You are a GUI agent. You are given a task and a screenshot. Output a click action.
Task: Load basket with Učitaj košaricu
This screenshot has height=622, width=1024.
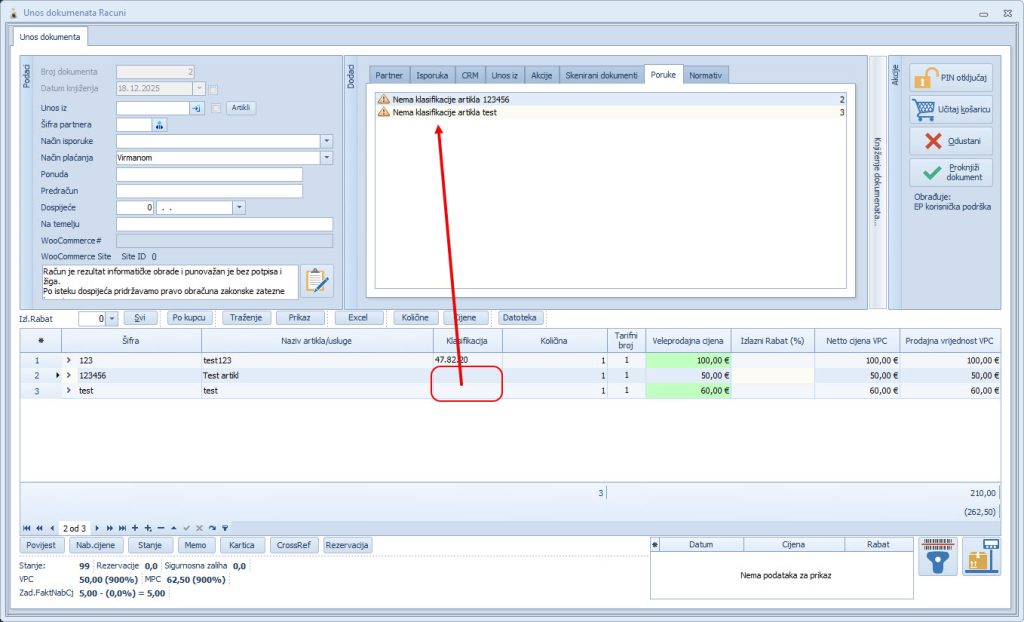[x=951, y=109]
